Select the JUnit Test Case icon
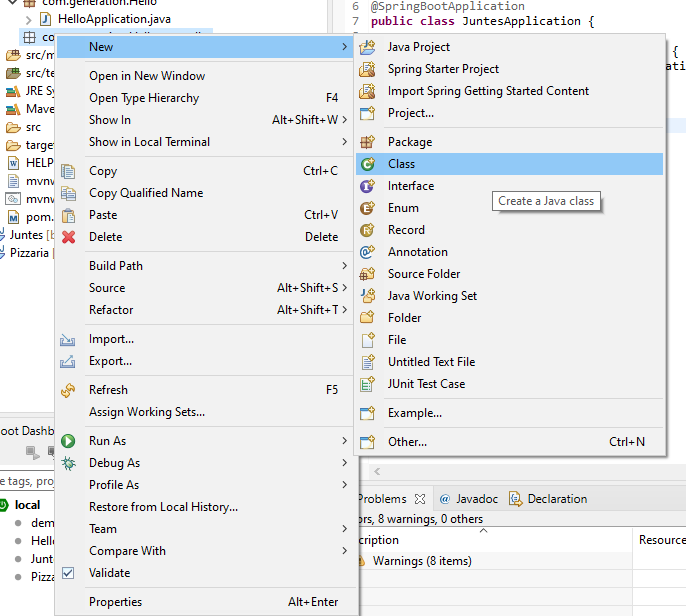This screenshot has height=616, width=686. 367,384
